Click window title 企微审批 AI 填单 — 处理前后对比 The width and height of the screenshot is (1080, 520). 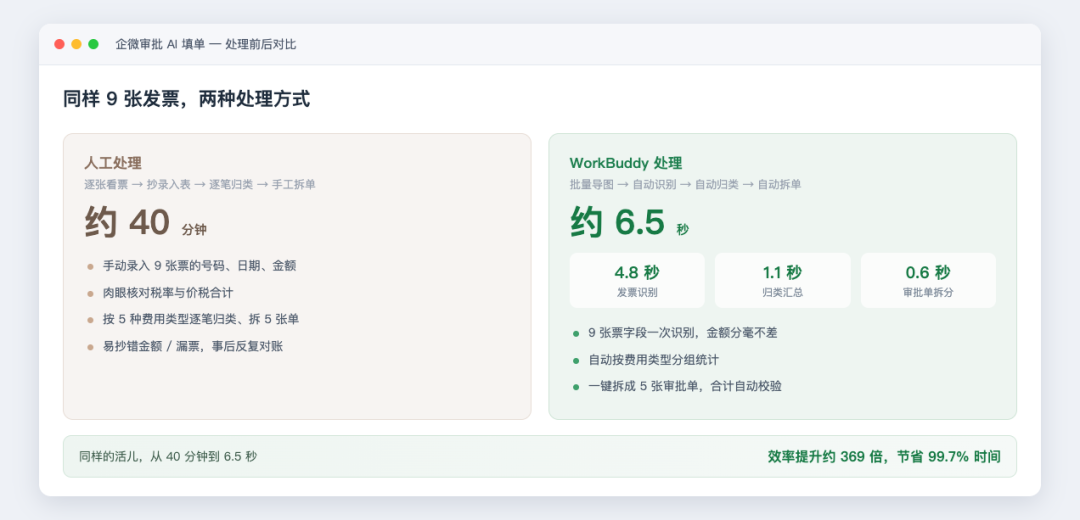206,44
